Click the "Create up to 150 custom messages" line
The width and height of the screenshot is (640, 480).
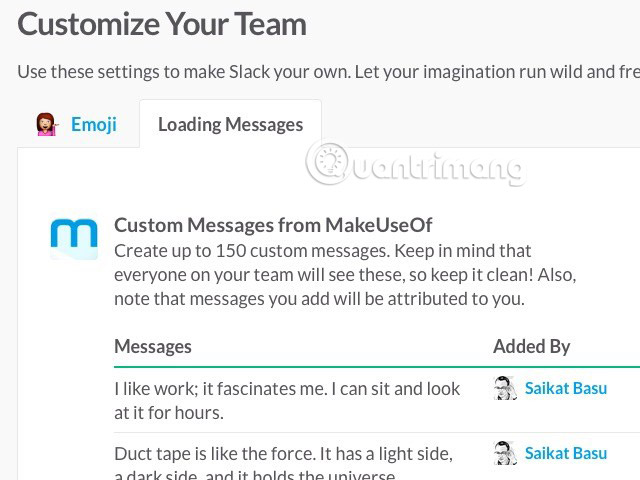322,250
